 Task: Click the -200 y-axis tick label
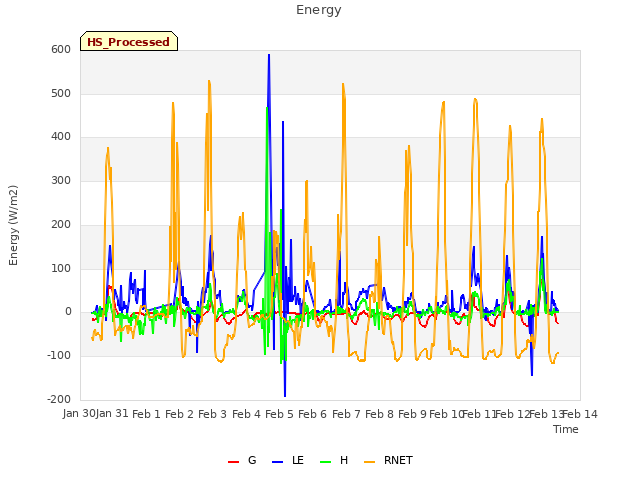pos(59,399)
